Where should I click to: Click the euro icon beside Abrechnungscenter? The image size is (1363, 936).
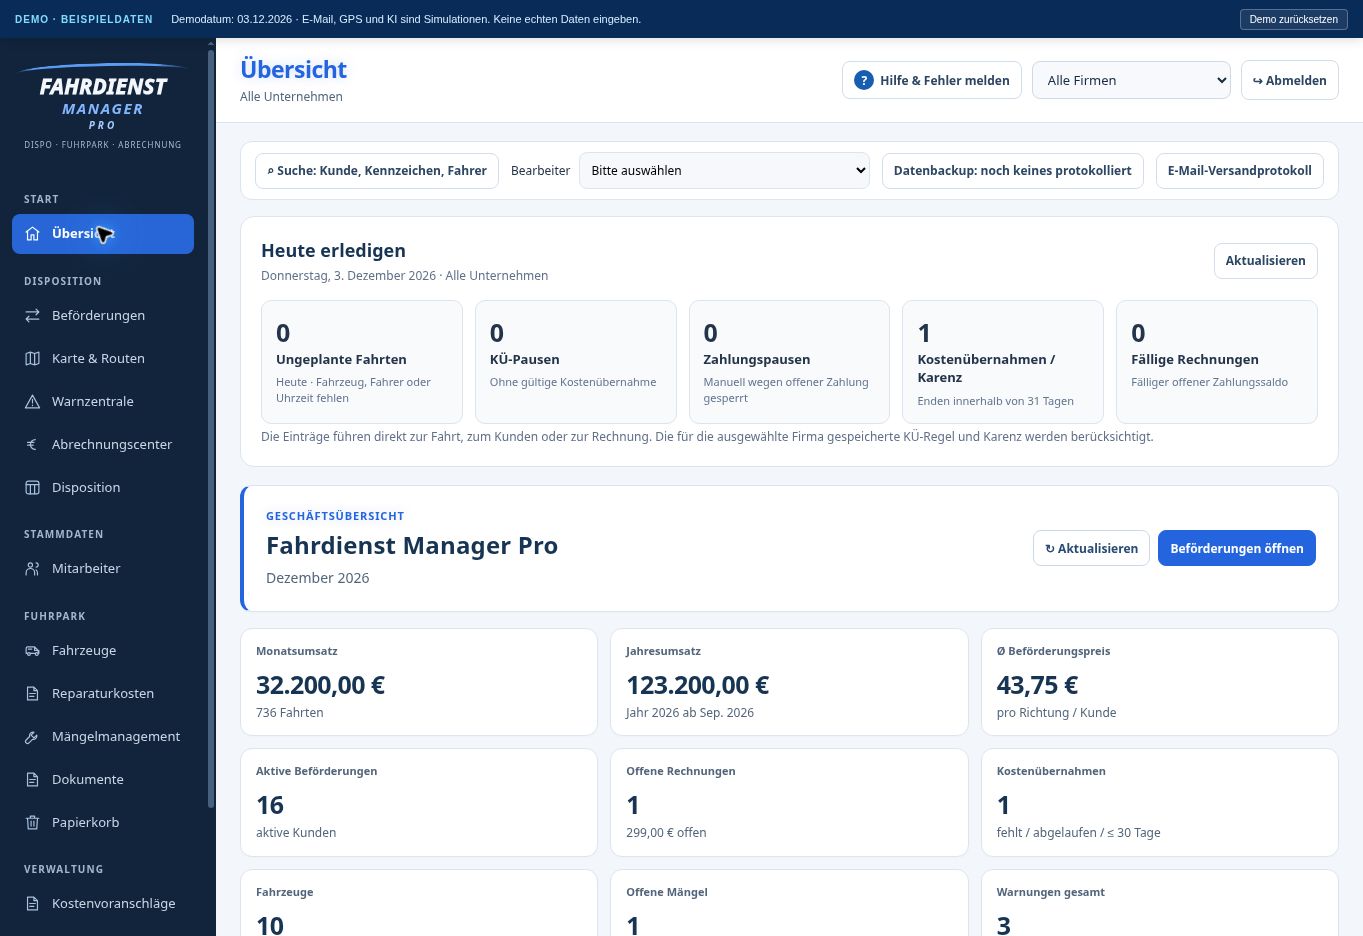pyautogui.click(x=32, y=445)
